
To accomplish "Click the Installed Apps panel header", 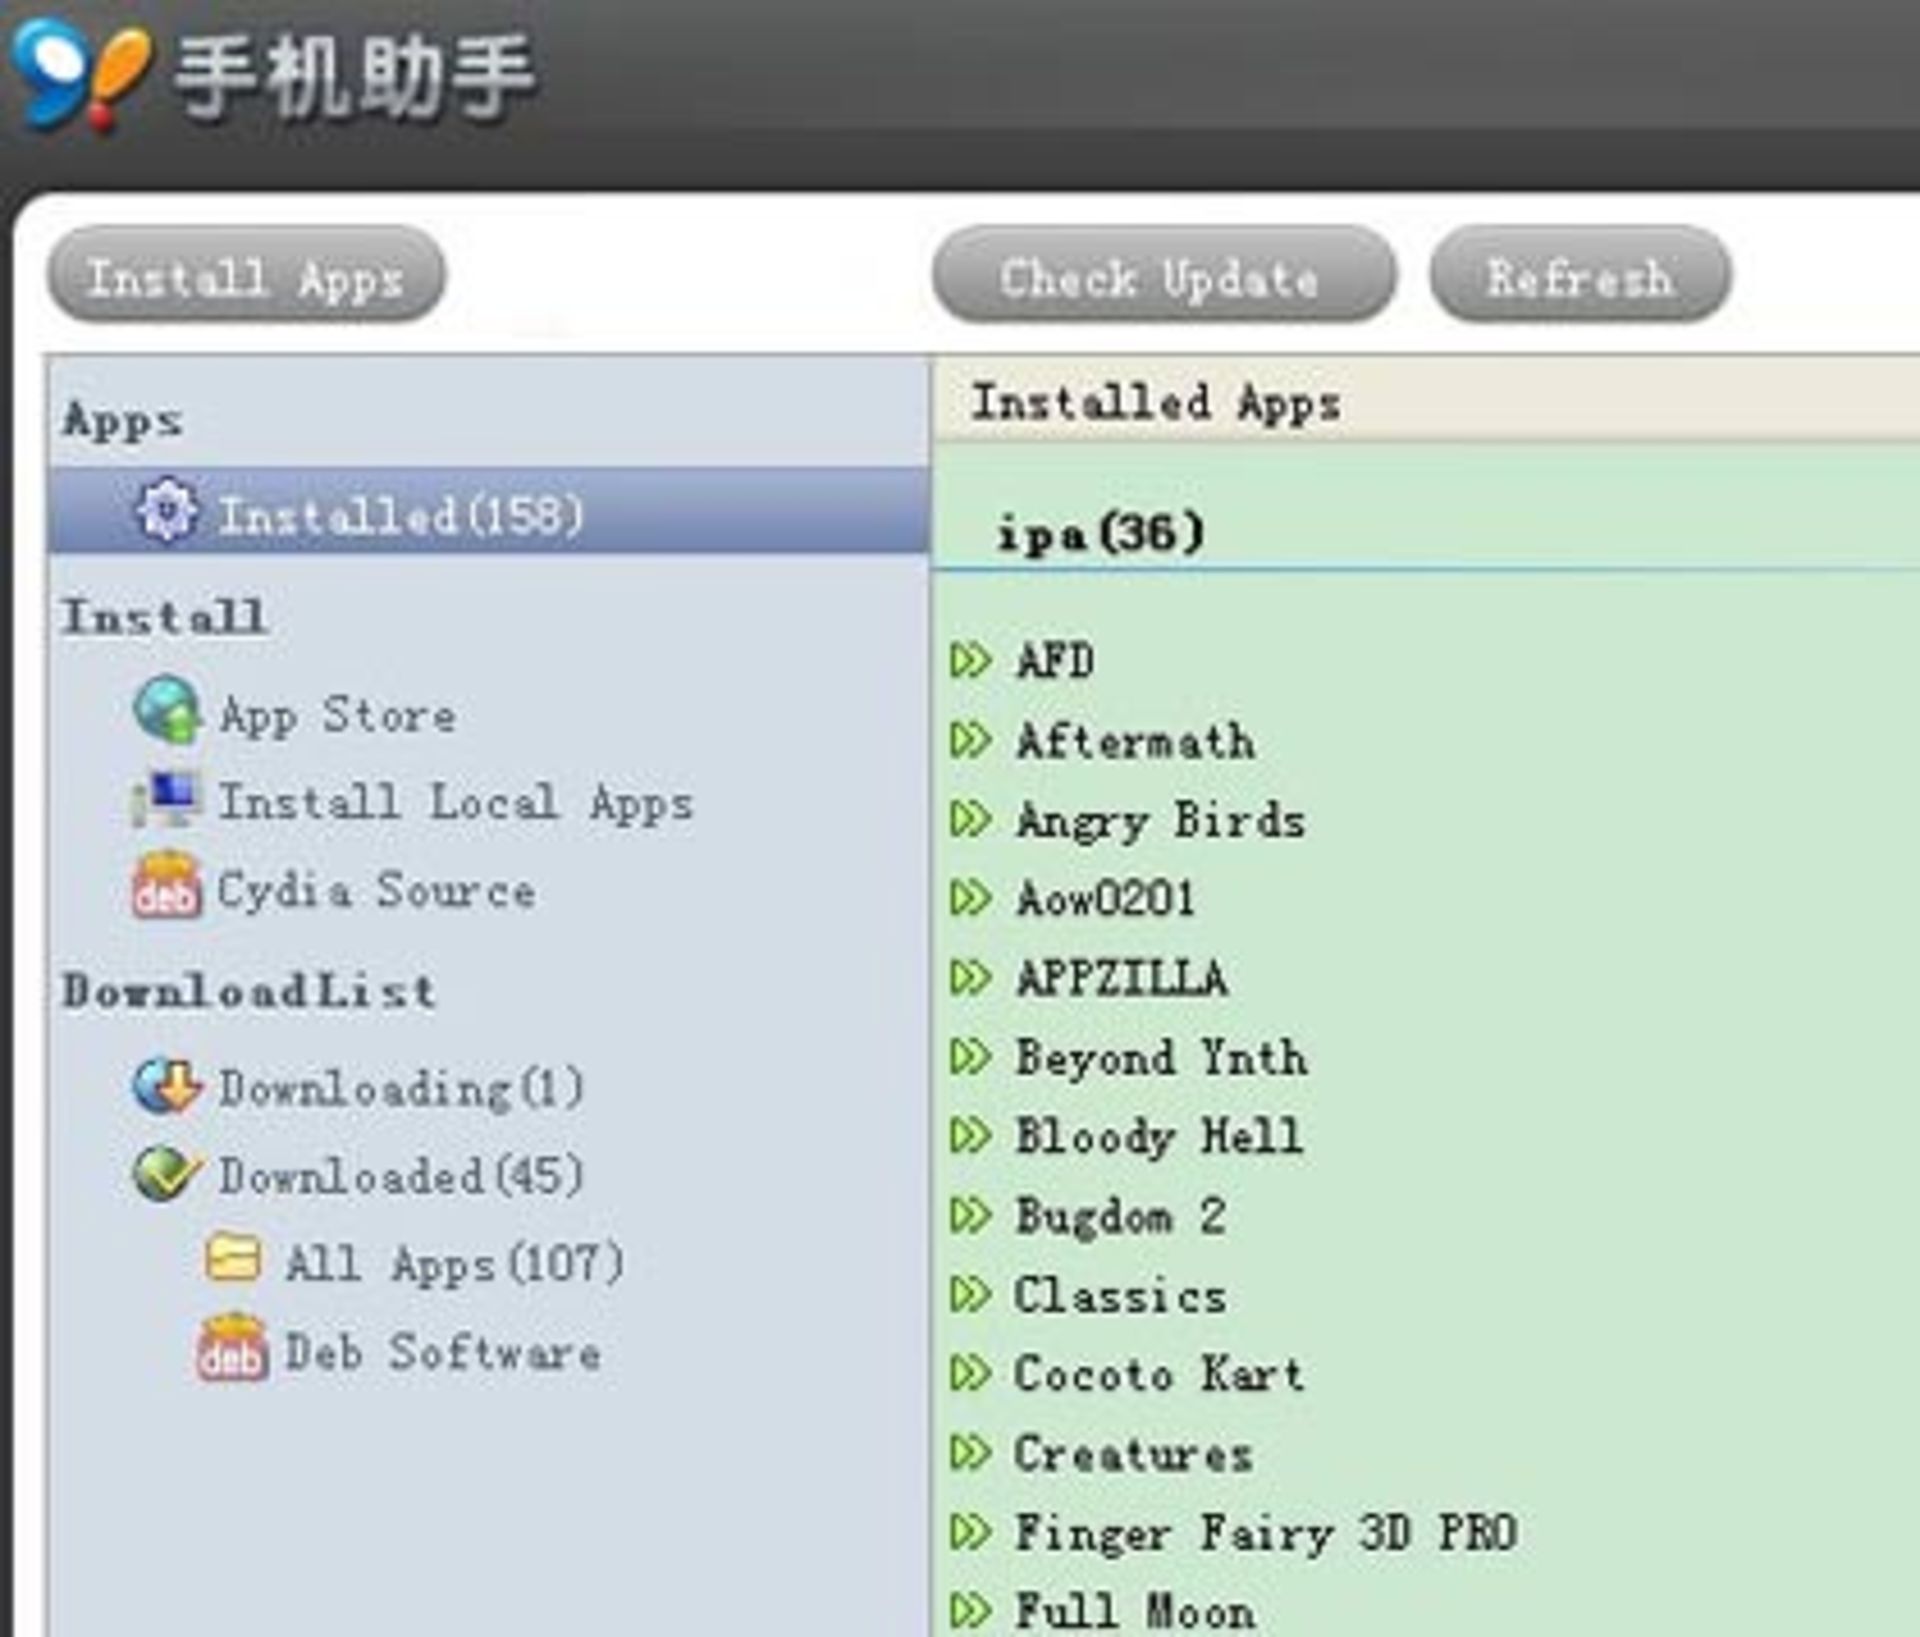I will click(1426, 400).
